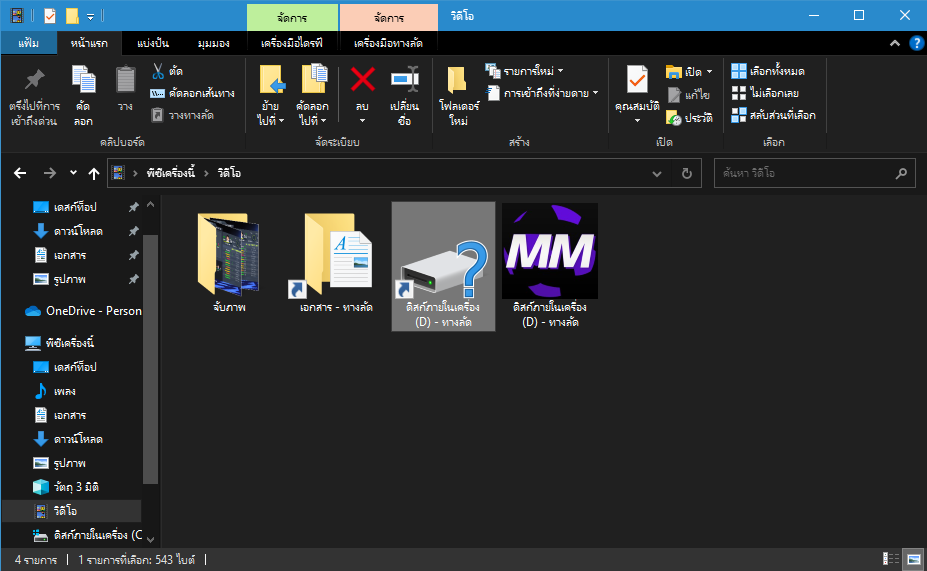This screenshot has width=927, height=571.
Task: Collapse the ribbon with the chevron
Action: 894,43
